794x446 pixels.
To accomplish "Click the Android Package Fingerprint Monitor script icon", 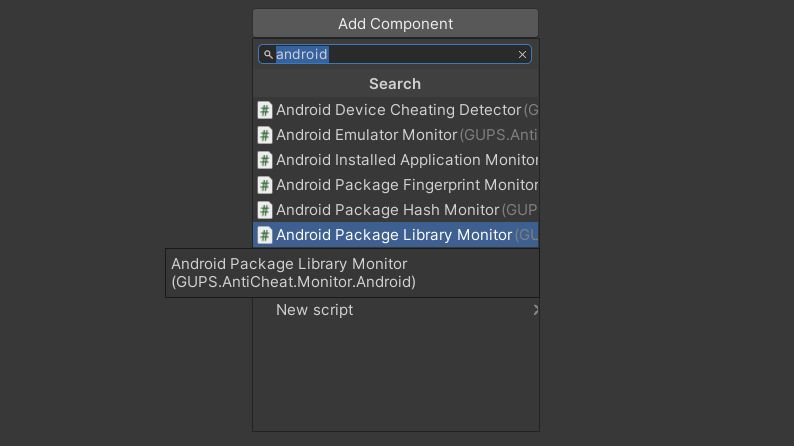I will (x=265, y=185).
